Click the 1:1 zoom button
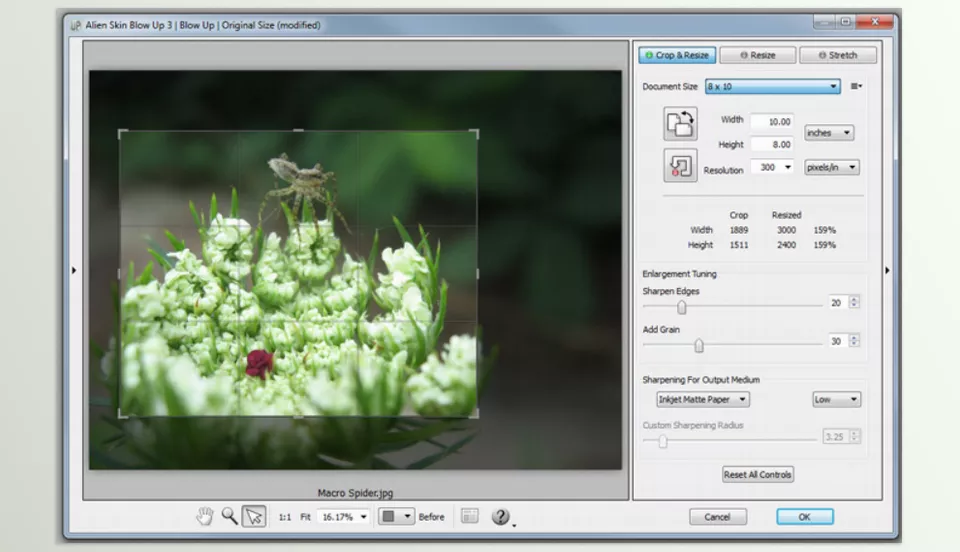Screen dimensions: 960x552 285,517
